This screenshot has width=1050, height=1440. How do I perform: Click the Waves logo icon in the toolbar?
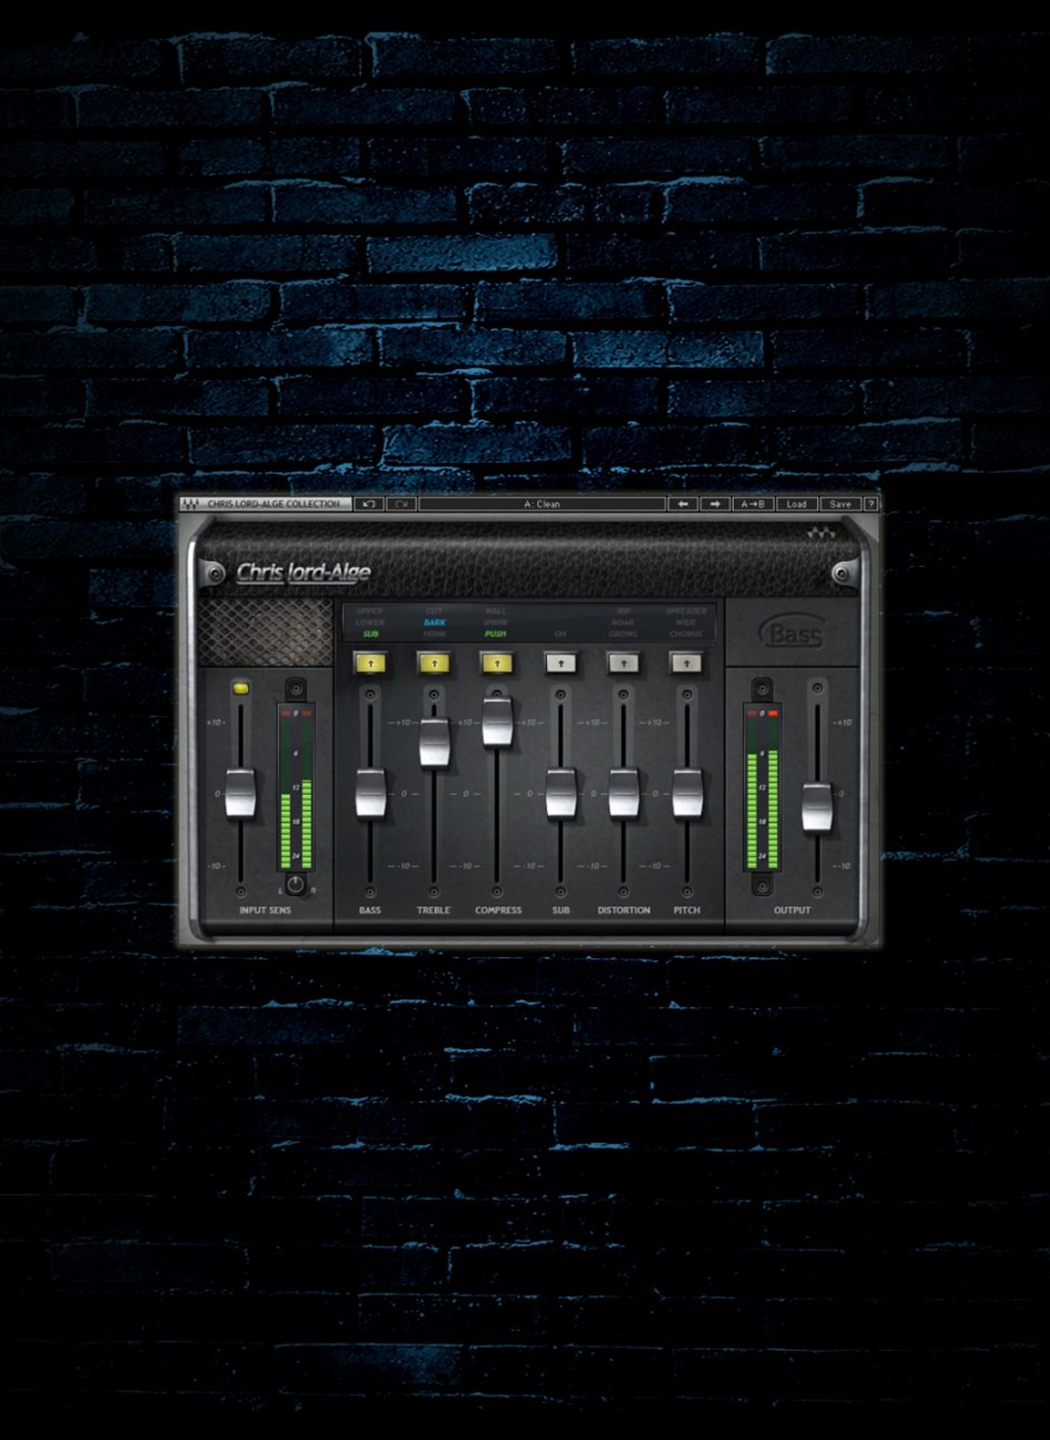[190, 504]
